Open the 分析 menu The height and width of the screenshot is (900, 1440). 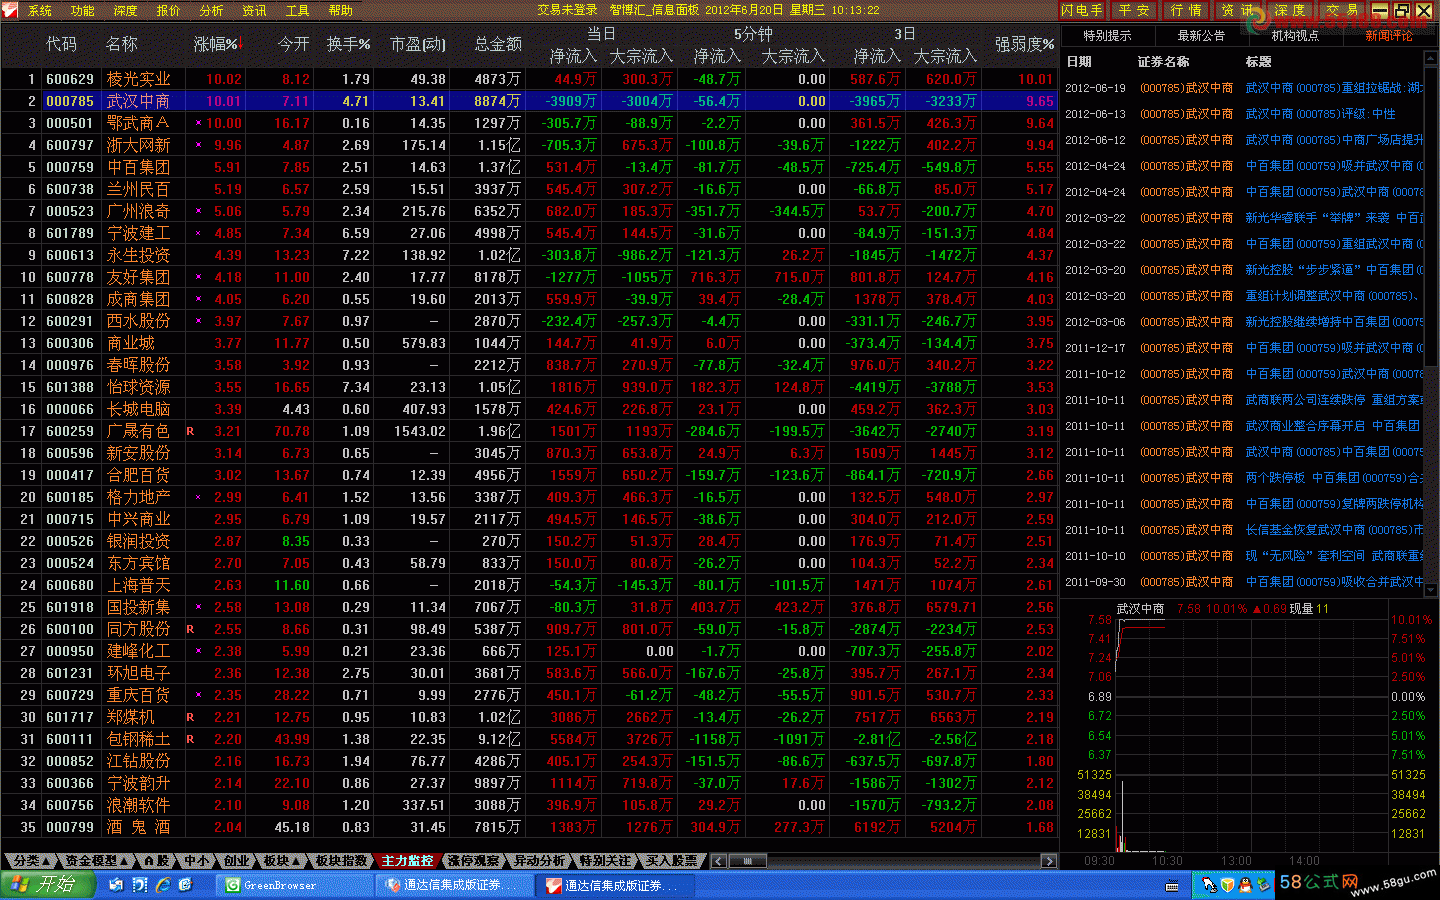click(x=212, y=10)
